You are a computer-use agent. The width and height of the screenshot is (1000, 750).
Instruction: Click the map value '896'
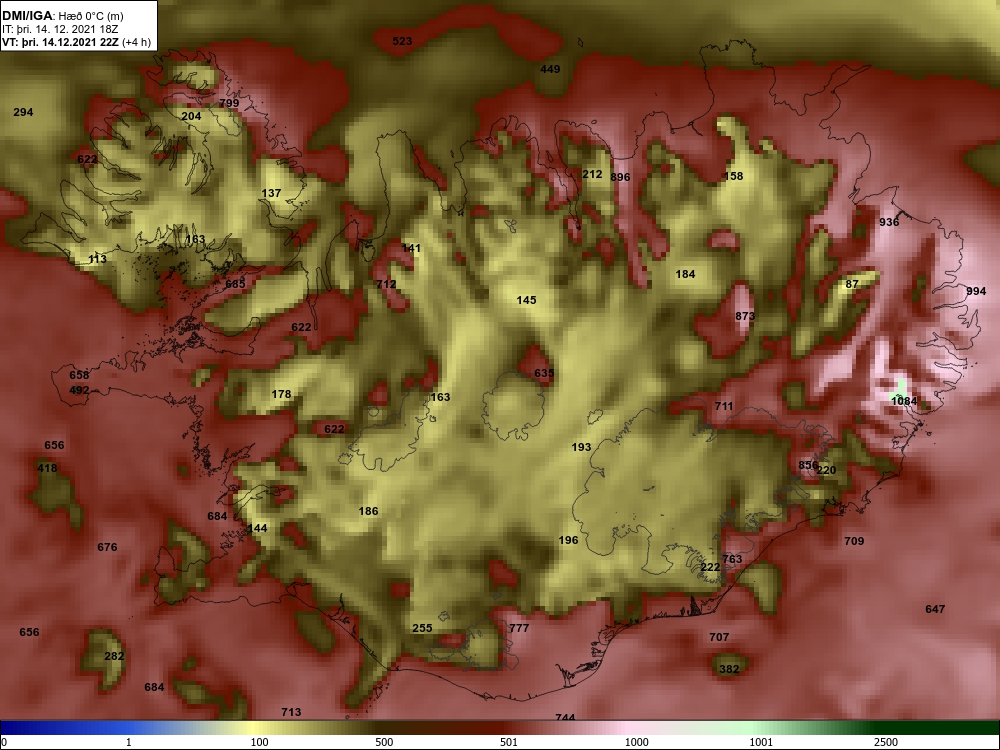620,177
